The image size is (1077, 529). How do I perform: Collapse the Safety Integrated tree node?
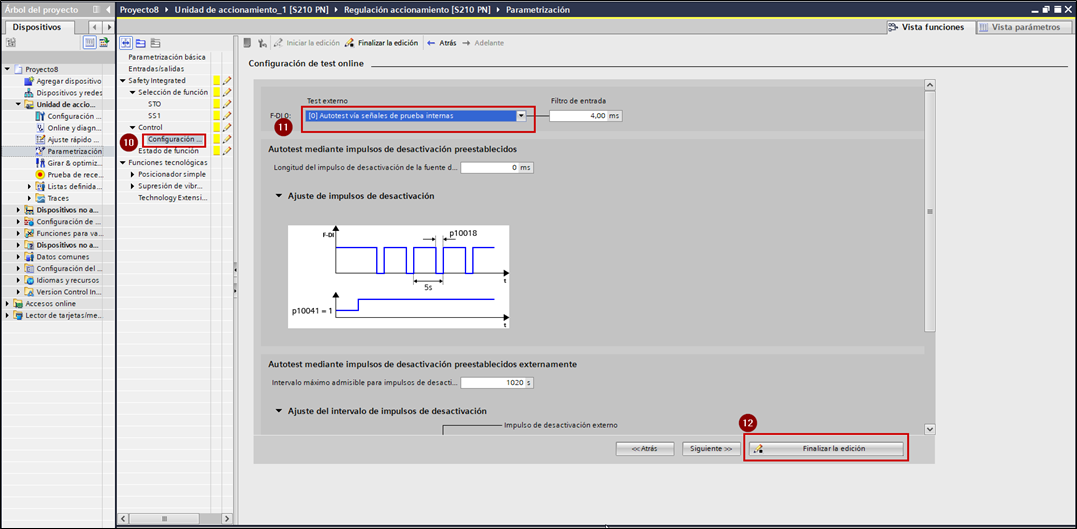(x=123, y=81)
